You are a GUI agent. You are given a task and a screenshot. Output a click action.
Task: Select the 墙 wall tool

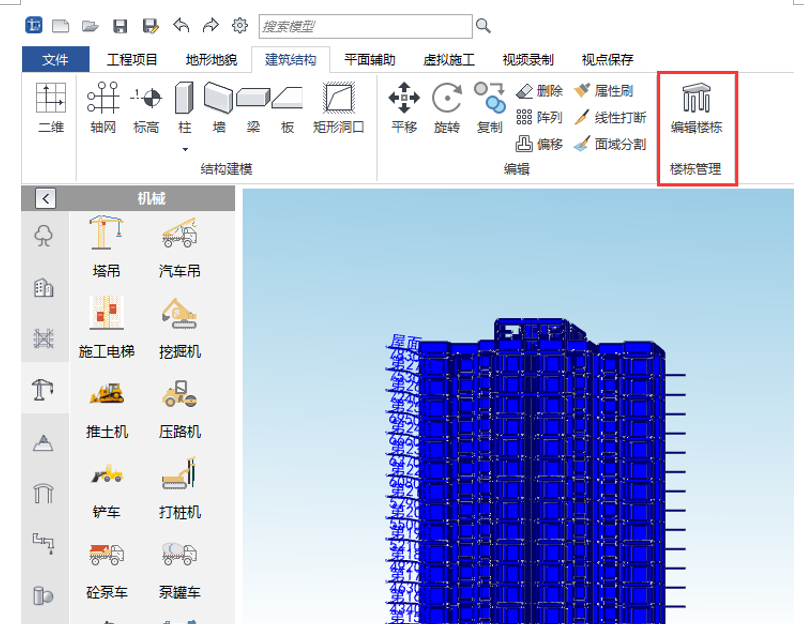point(219,108)
